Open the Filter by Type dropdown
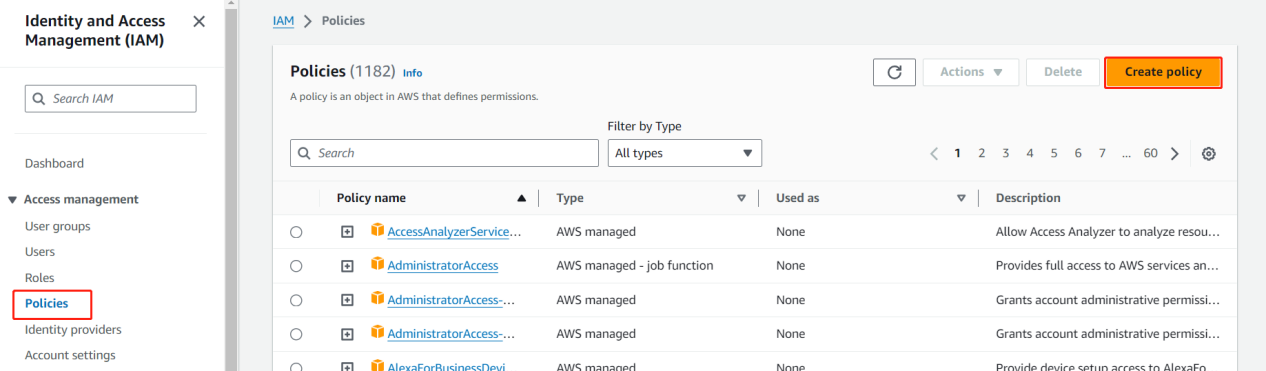The image size is (1266, 371). [685, 153]
